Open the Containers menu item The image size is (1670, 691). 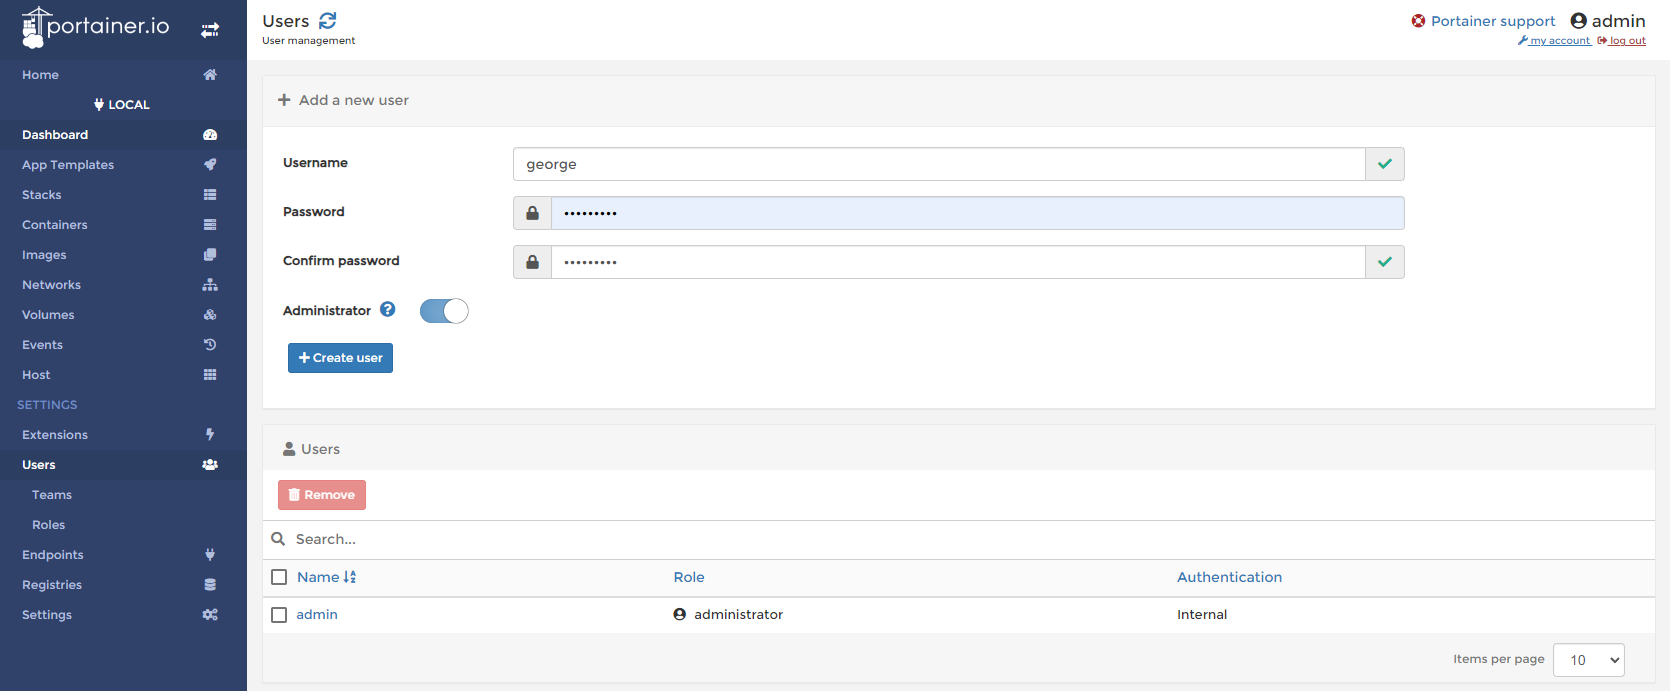tap(123, 225)
